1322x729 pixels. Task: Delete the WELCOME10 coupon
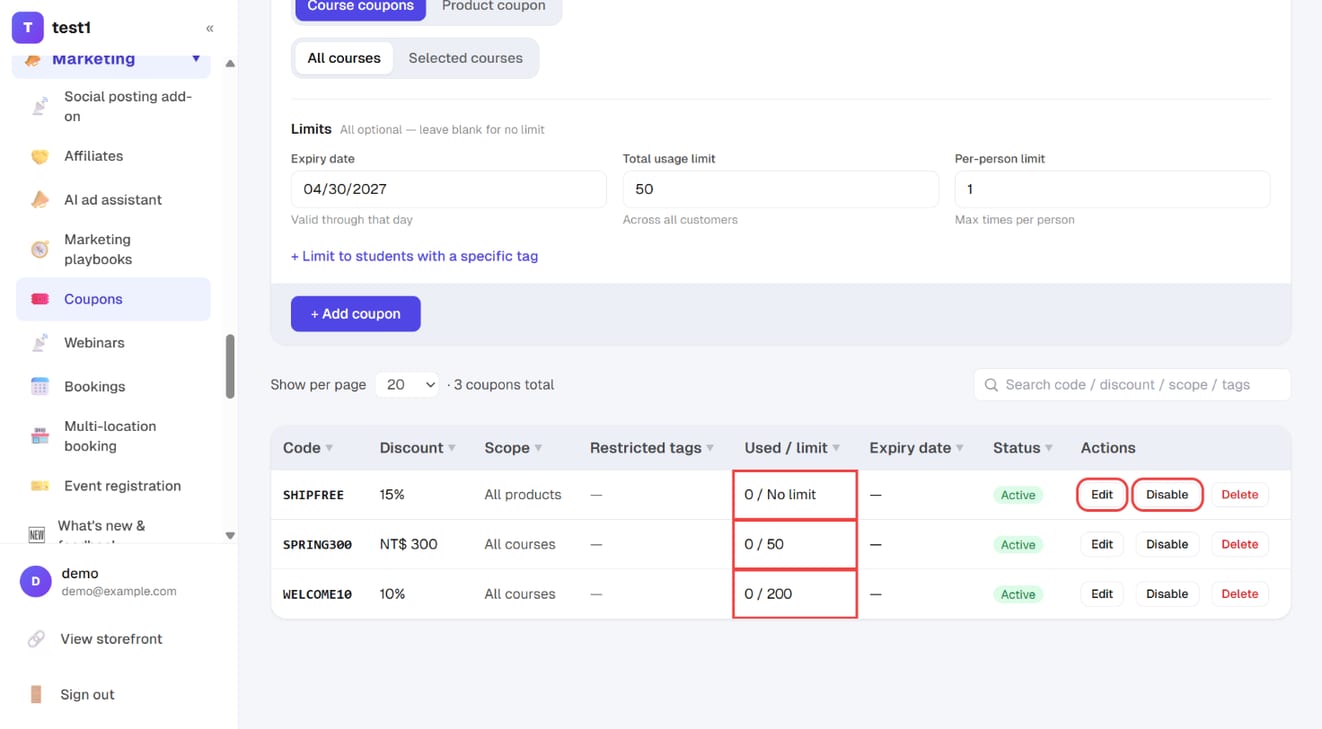pyautogui.click(x=1240, y=594)
